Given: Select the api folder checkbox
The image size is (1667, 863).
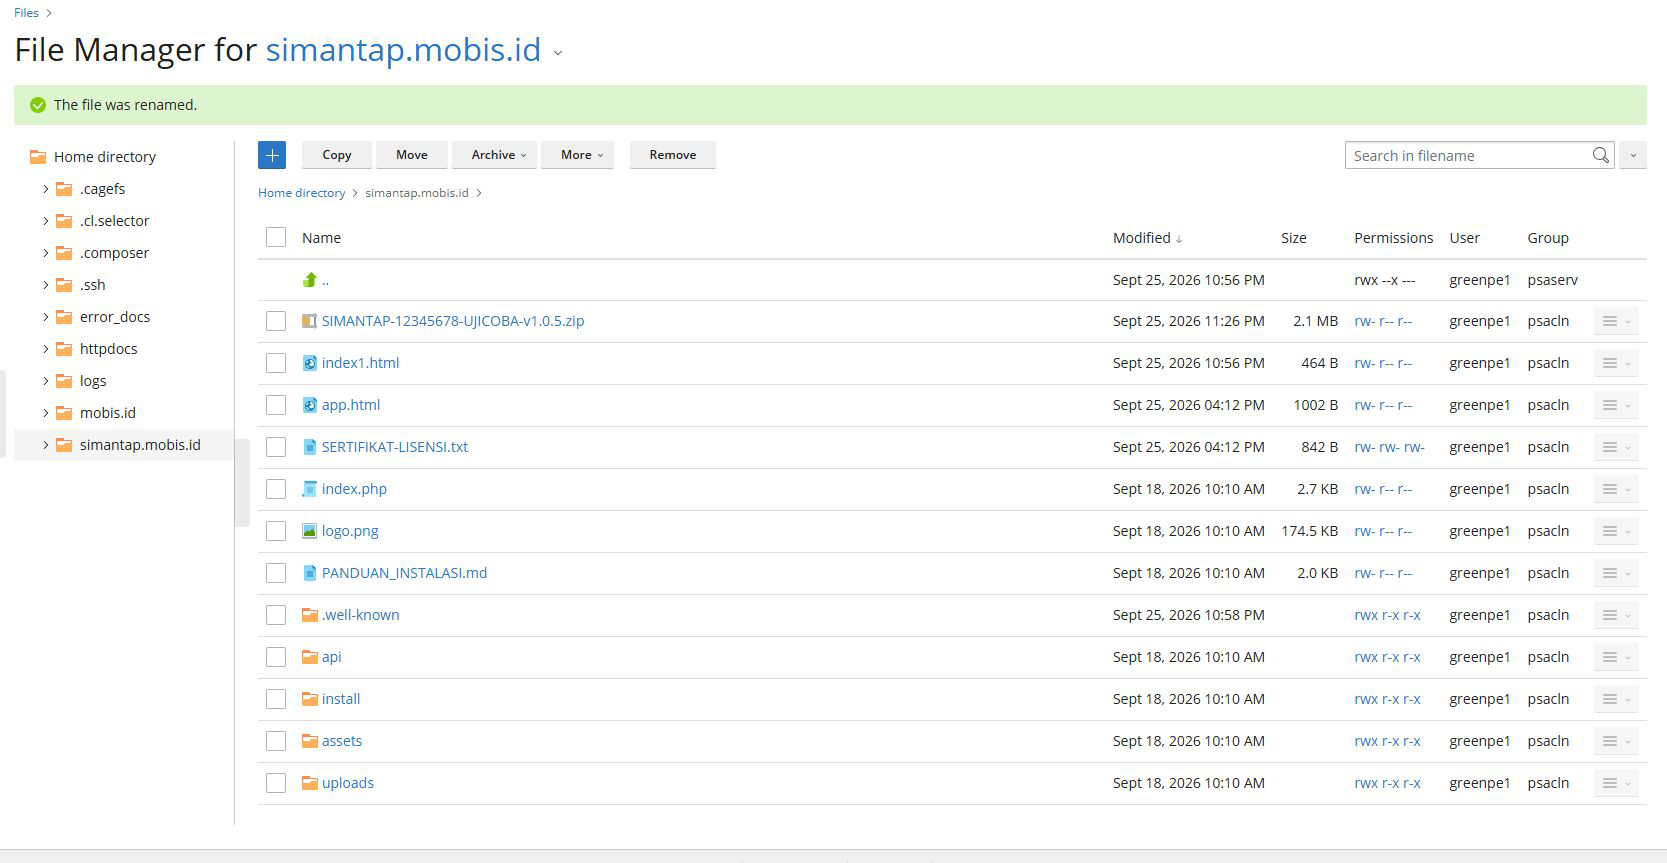Looking at the screenshot, I should (x=276, y=657).
